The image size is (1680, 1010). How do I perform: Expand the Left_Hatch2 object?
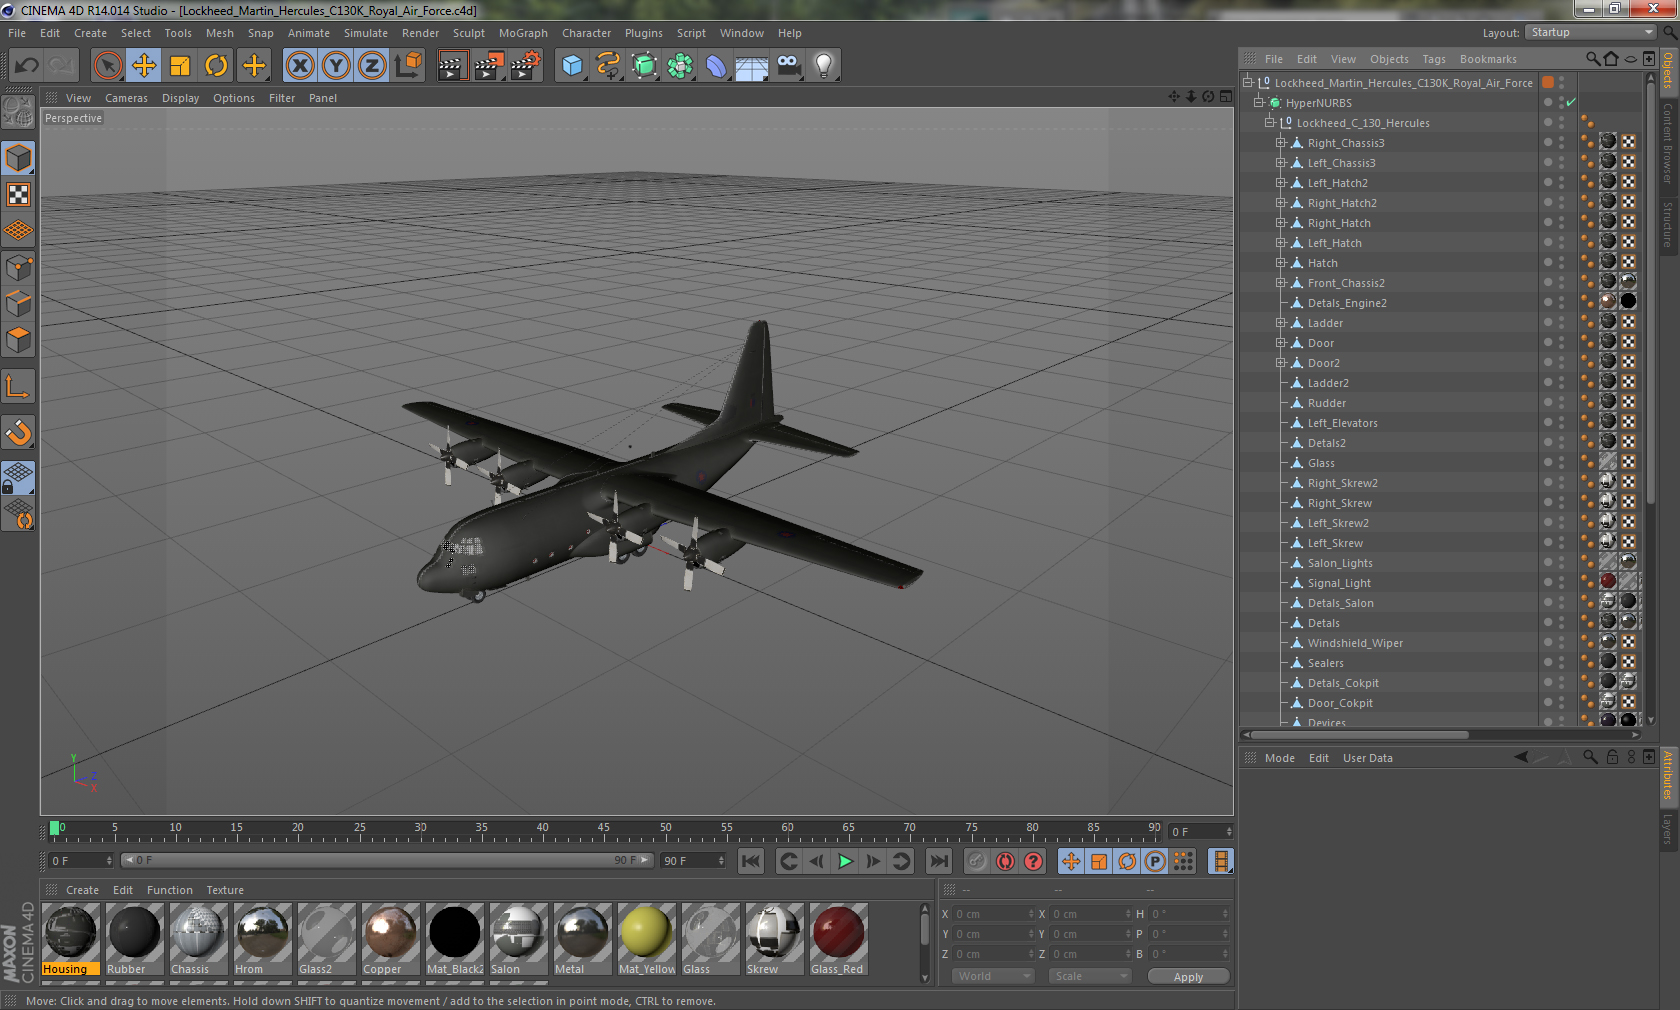(1281, 182)
